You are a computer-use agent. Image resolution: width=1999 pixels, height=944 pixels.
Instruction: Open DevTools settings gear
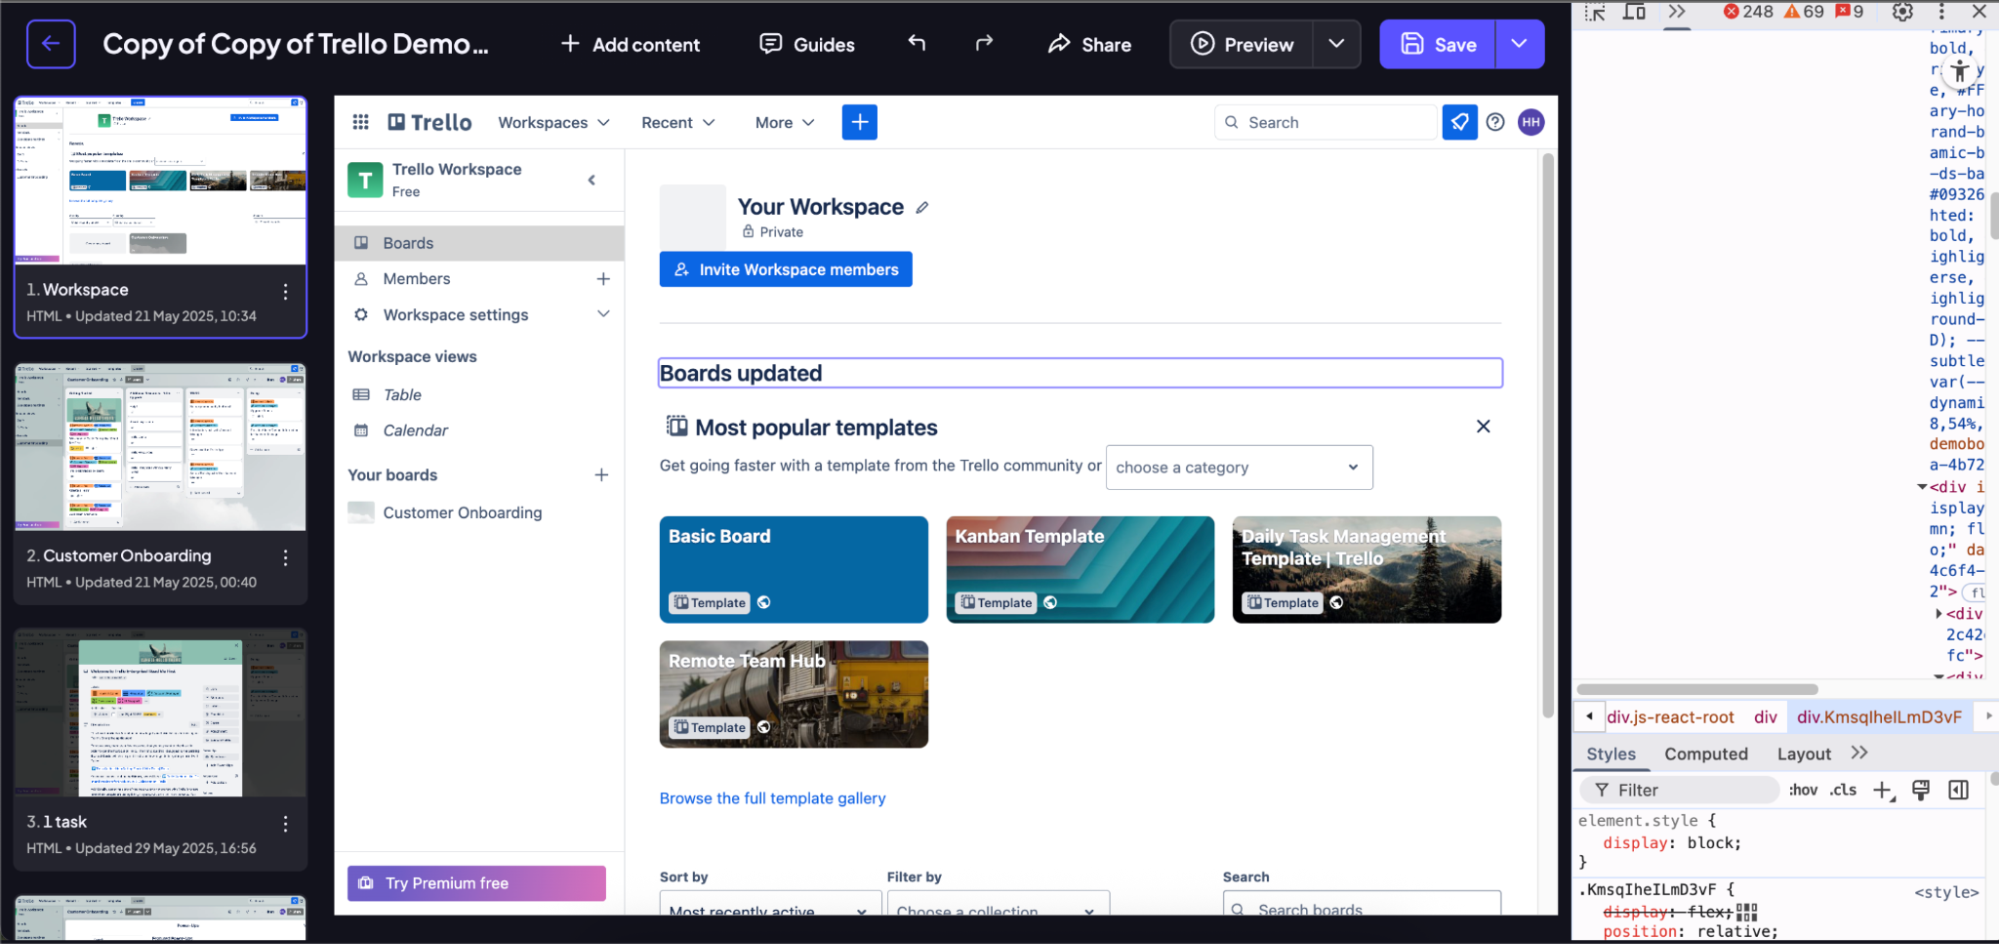click(x=1903, y=12)
